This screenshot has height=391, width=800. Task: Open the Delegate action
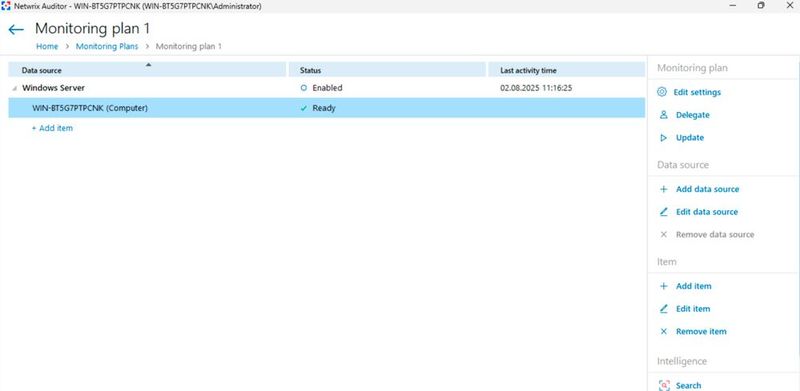(692, 115)
